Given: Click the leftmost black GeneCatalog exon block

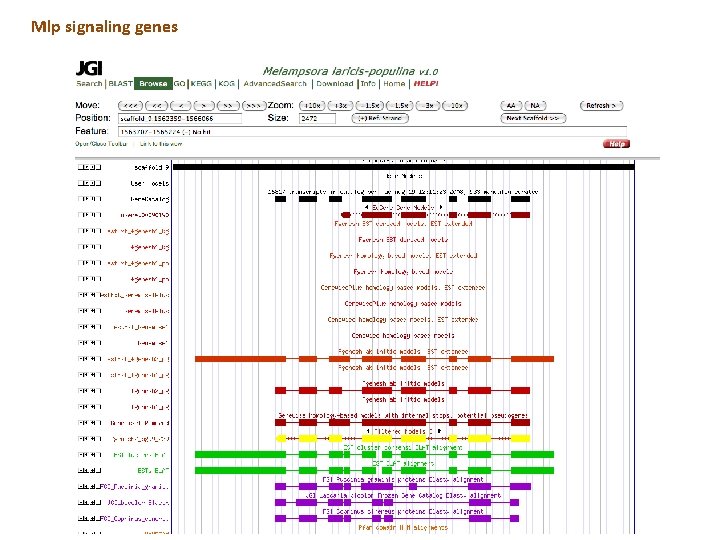Looking at the screenshot, I should [x=280, y=199].
